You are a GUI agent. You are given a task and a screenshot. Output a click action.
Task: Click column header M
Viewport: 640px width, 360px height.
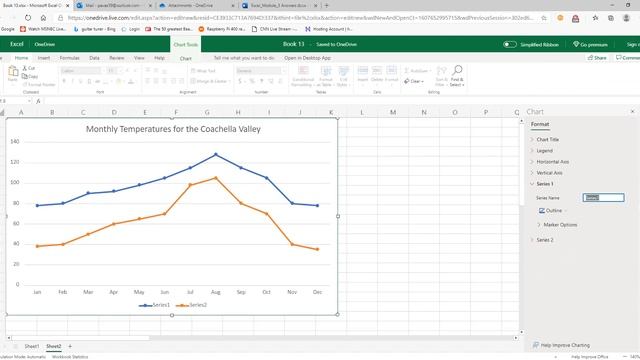point(393,112)
